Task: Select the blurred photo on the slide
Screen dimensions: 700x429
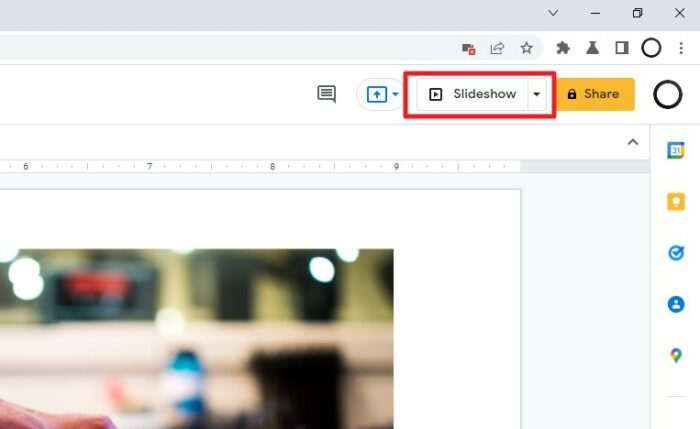Action: 196,338
